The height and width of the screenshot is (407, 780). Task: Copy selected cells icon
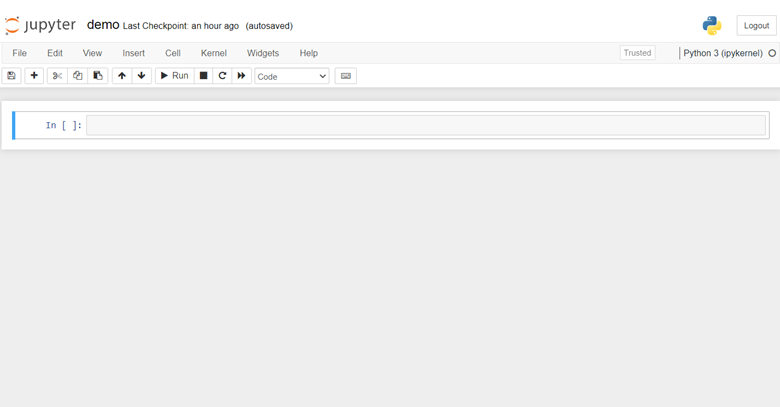point(78,76)
